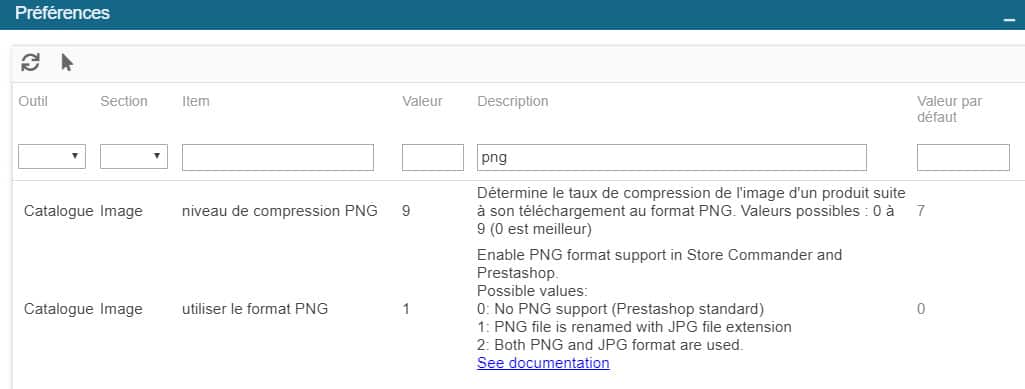Edit value 9 of PNG compression
Image resolution: width=1025 pixels, height=389 pixels.
pyautogui.click(x=406, y=212)
